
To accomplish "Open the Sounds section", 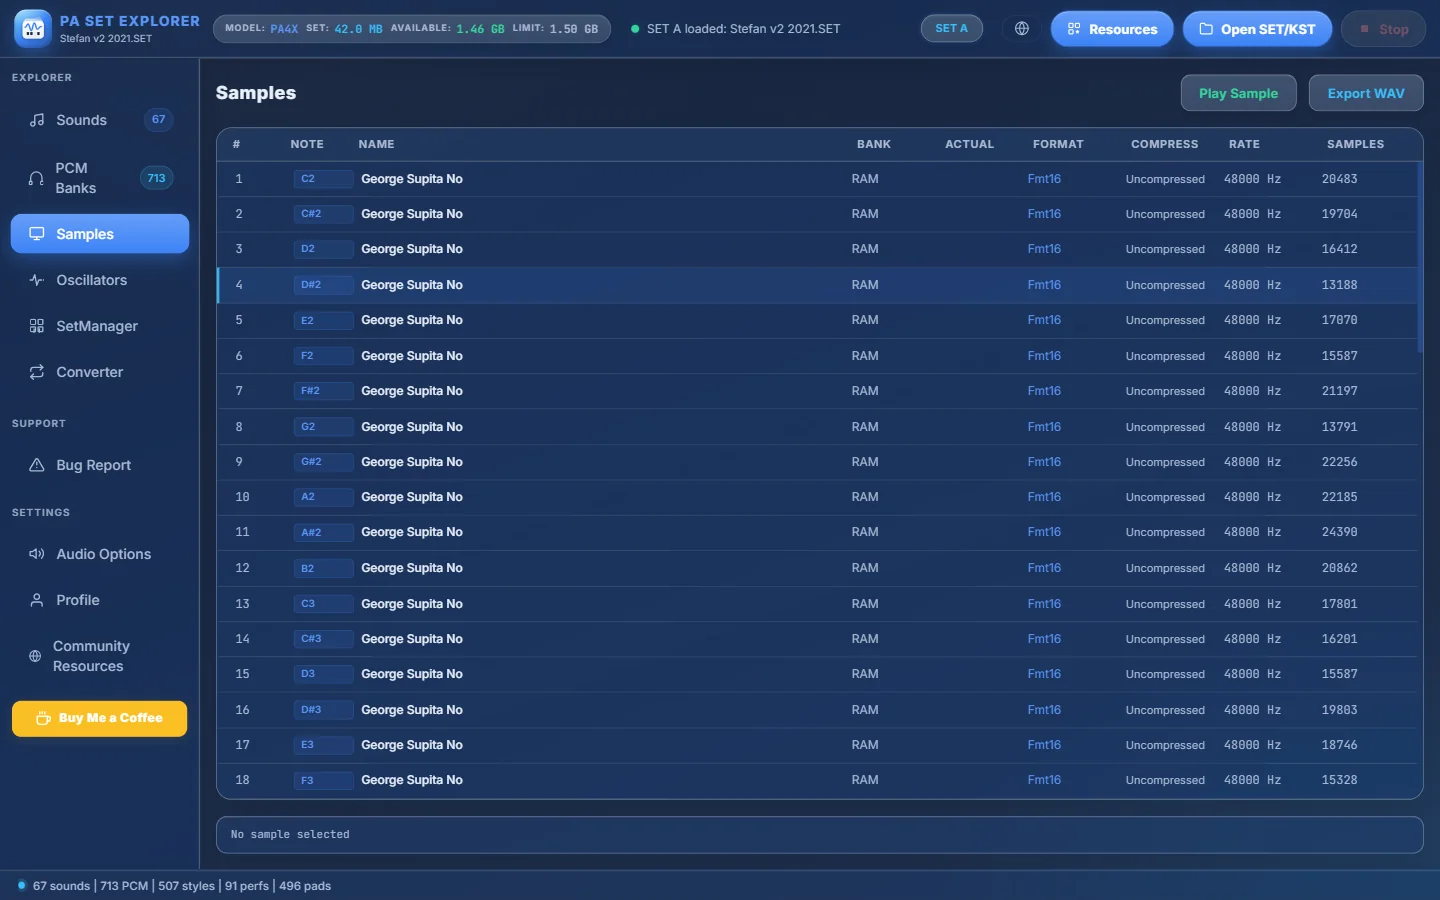I will 100,120.
